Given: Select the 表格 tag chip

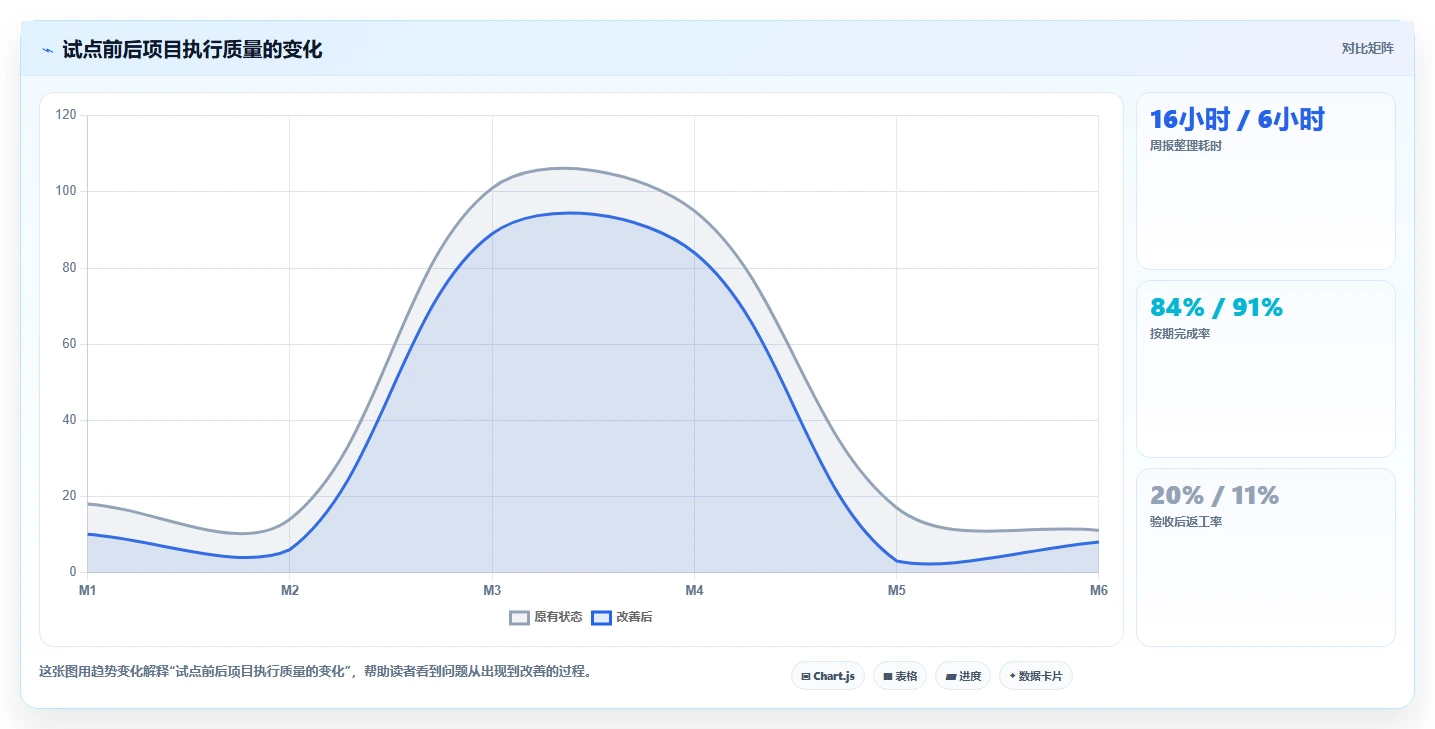Looking at the screenshot, I should click(900, 676).
